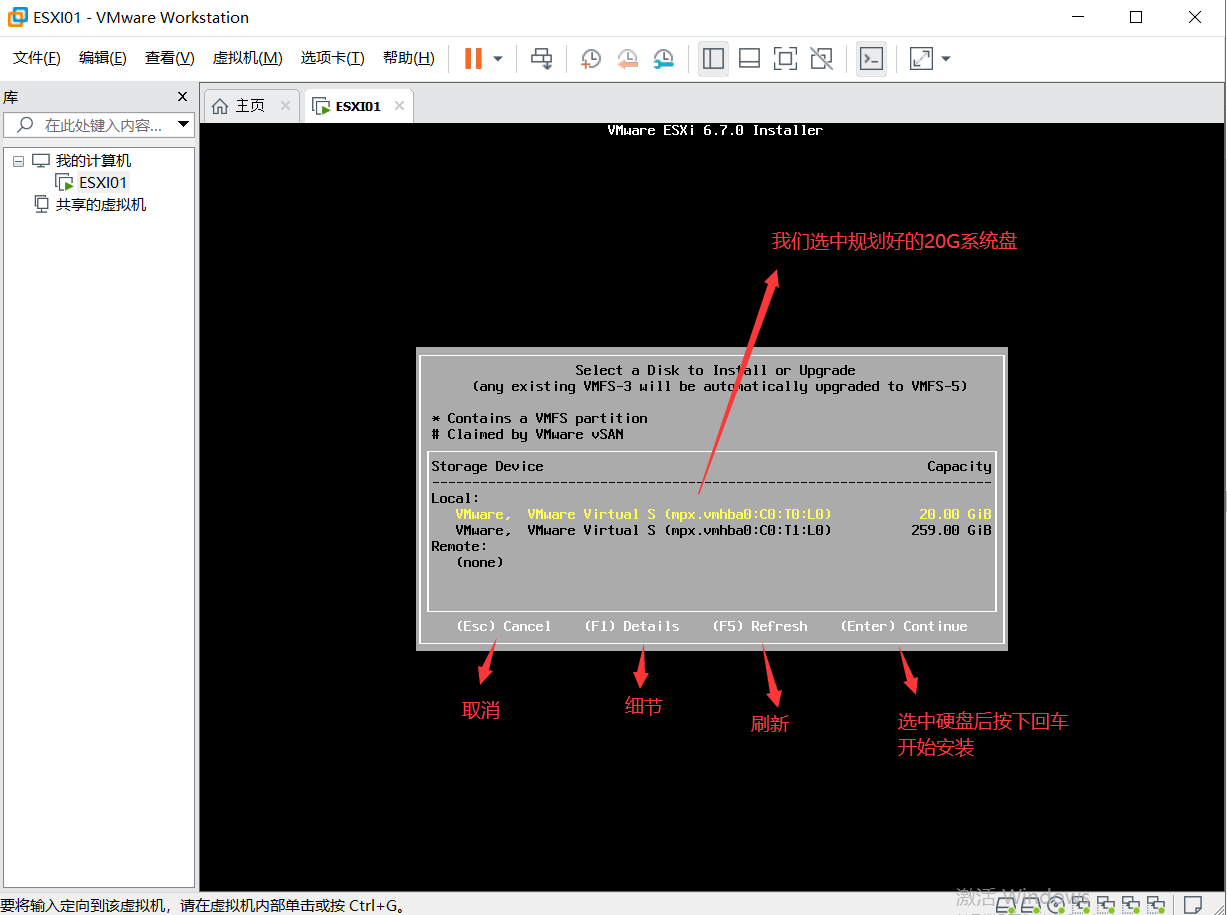Click the stretch guest display icon
1227x915 pixels.
(921, 59)
